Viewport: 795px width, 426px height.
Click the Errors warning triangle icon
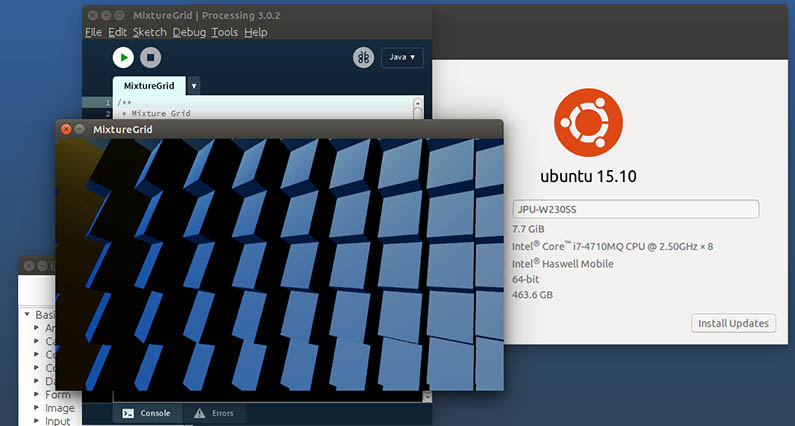pos(200,413)
